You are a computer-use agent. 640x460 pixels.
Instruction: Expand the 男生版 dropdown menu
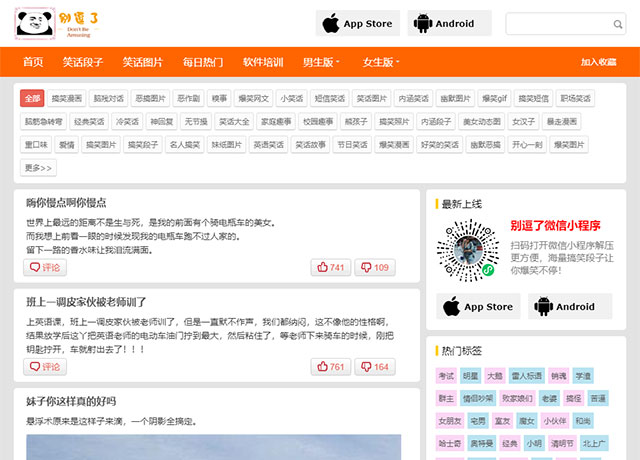(321, 62)
